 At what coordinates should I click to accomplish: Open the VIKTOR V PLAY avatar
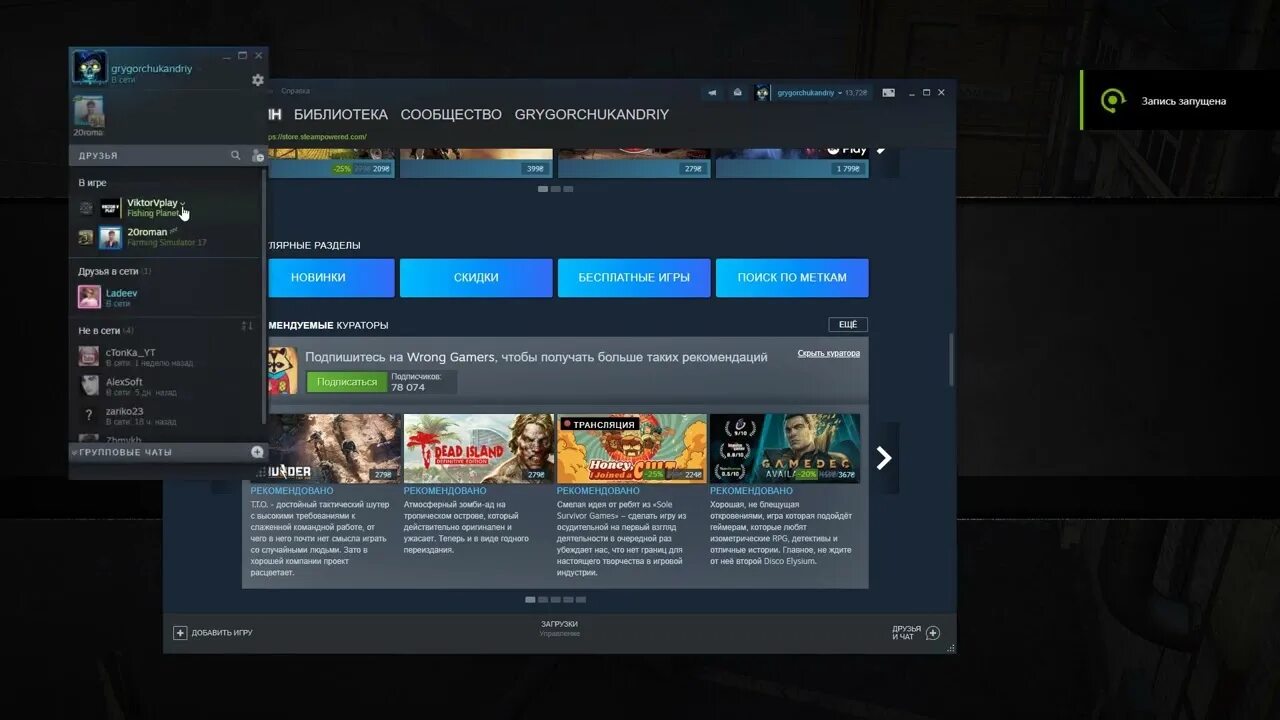(x=110, y=208)
